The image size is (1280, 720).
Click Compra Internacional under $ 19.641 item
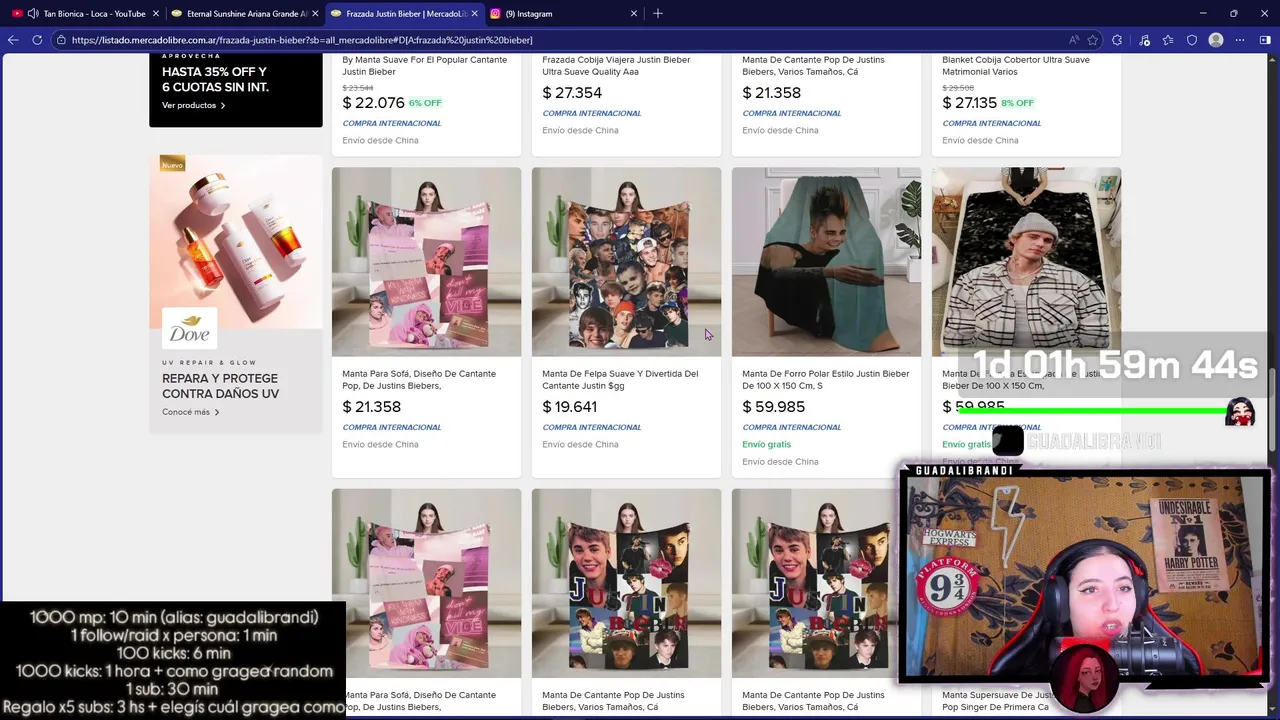592,427
